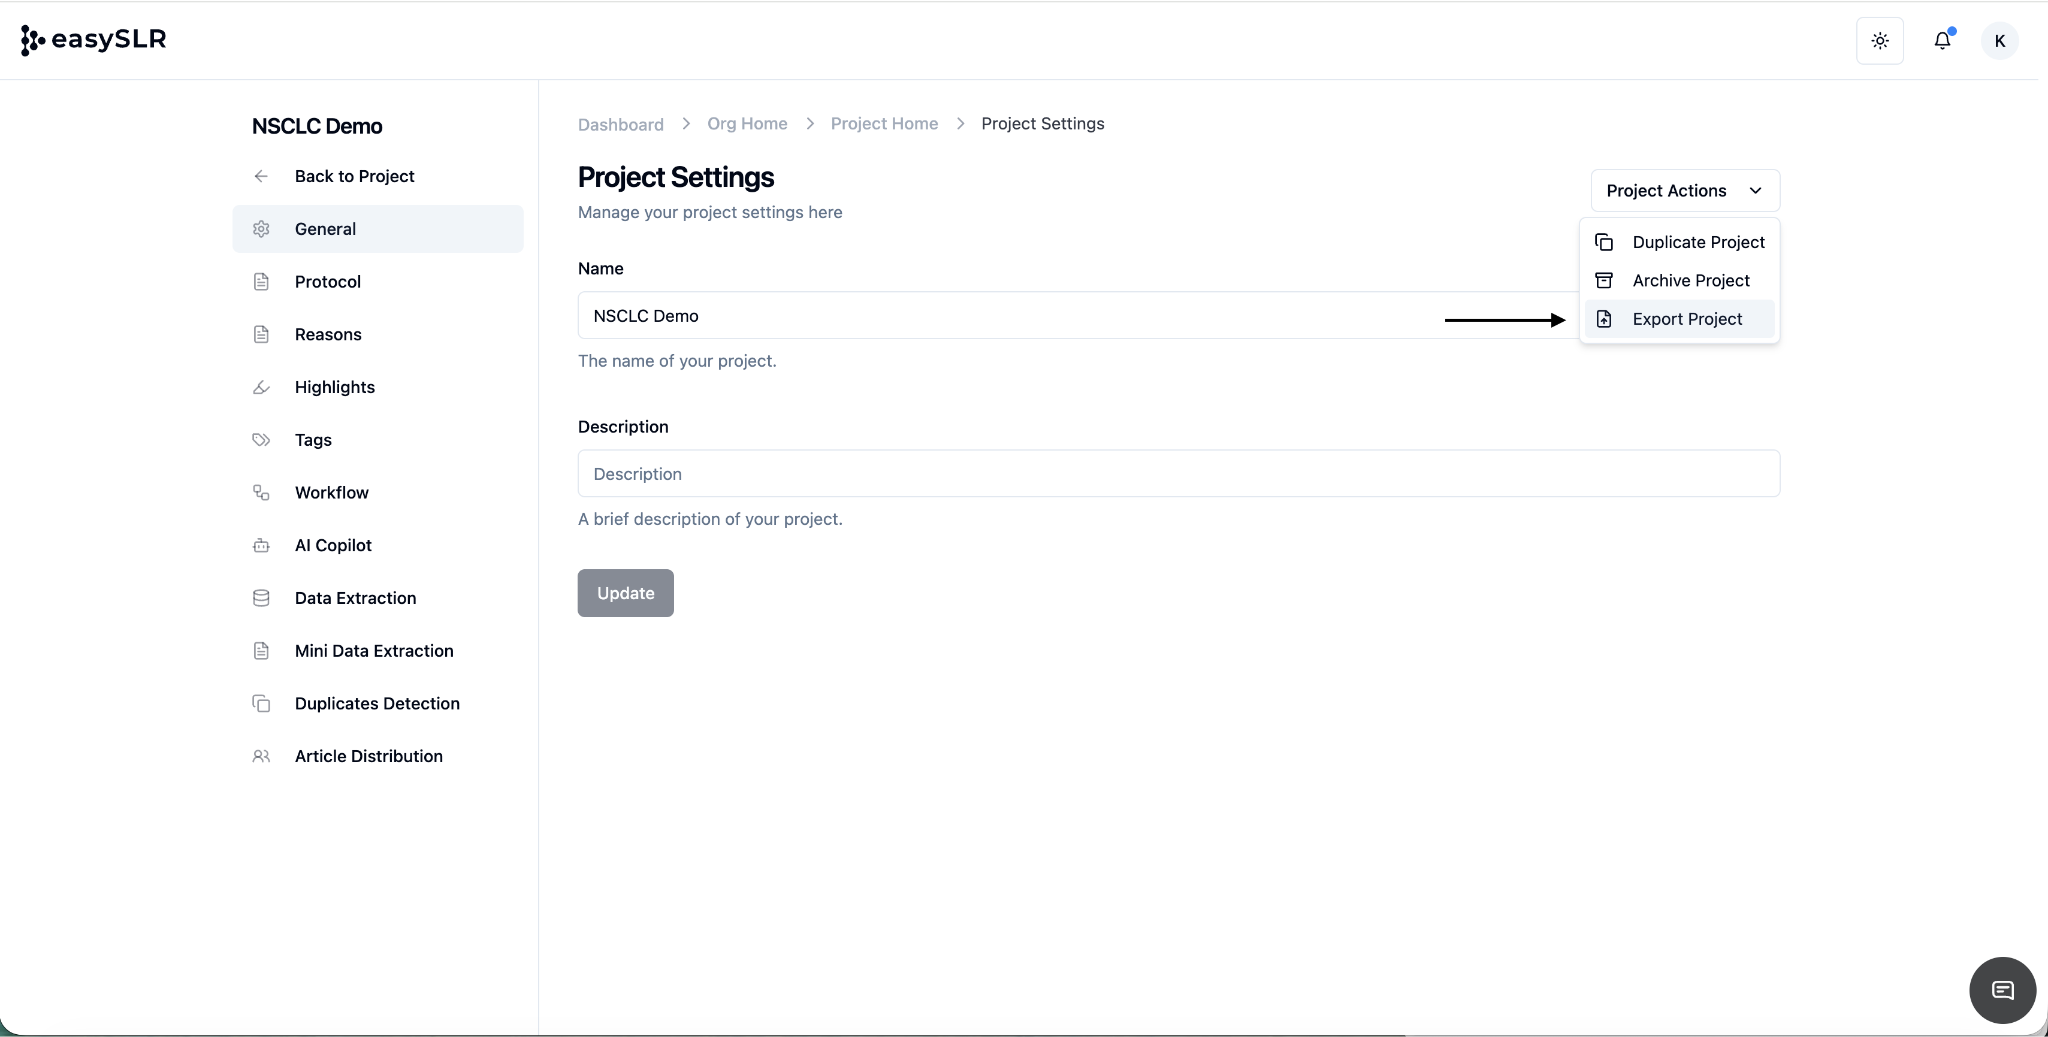Image resolution: width=2048 pixels, height=1037 pixels.
Task: Open Article Distribution settings section
Action: pos(368,756)
